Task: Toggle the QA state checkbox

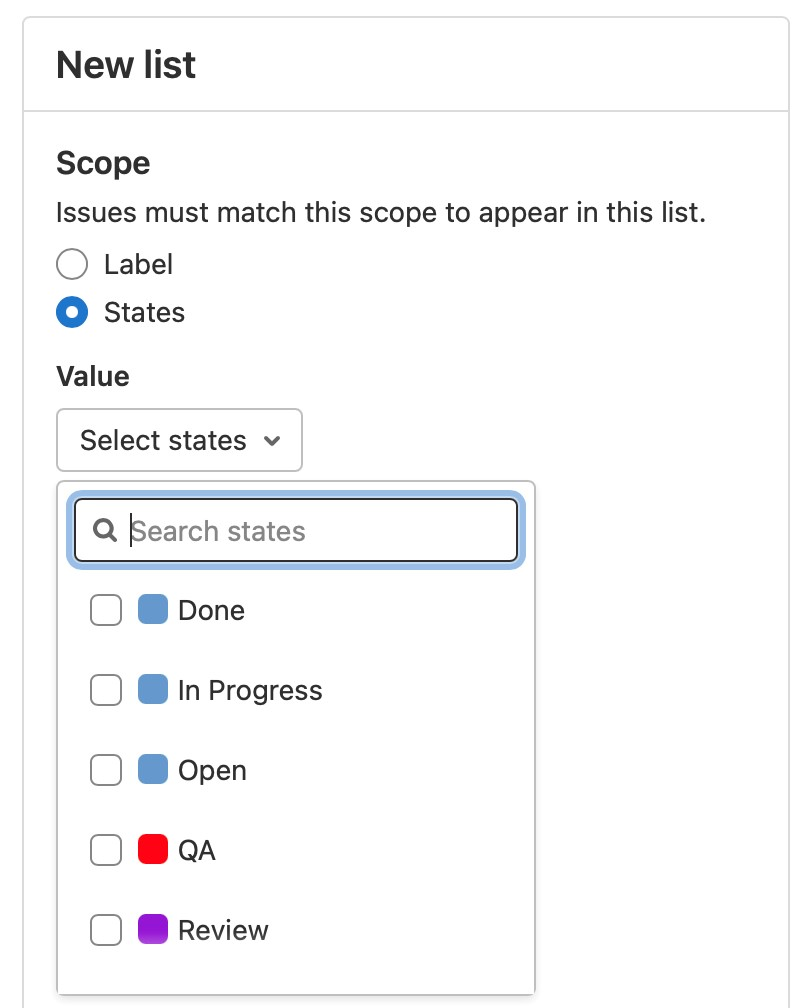Action: pyautogui.click(x=106, y=850)
